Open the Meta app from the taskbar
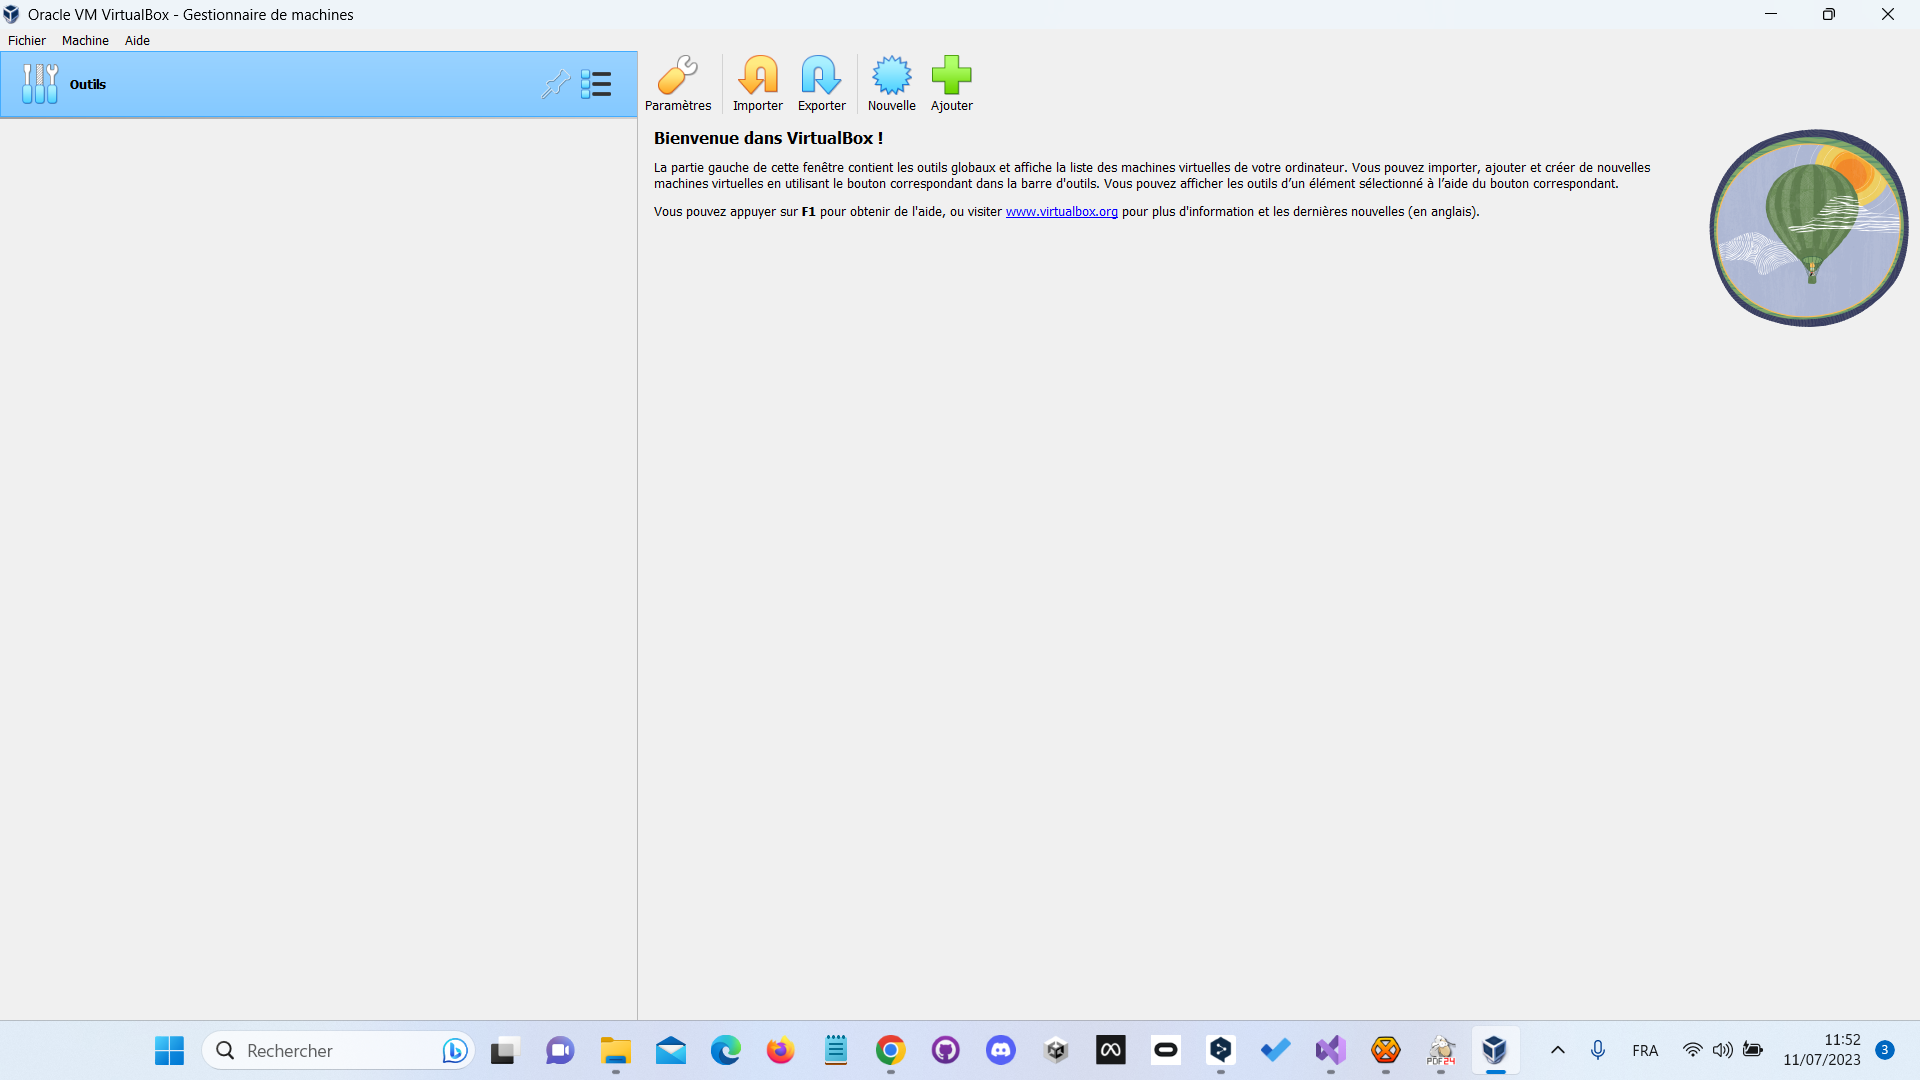The height and width of the screenshot is (1080, 1920). (1111, 1050)
